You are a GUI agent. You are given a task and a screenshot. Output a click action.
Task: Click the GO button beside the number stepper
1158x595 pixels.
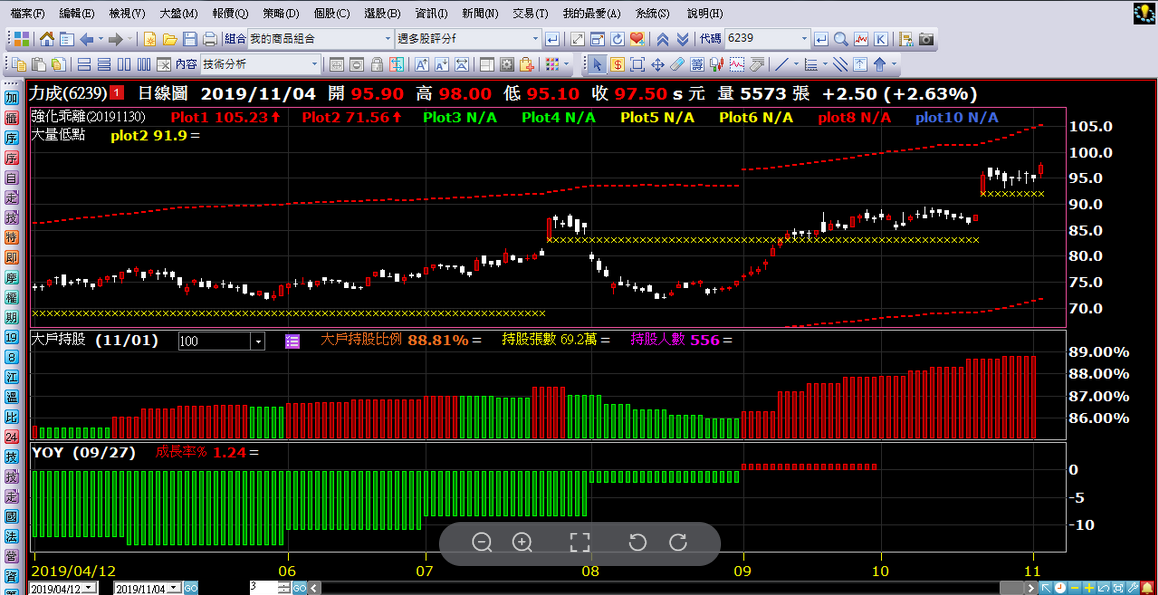click(x=300, y=588)
